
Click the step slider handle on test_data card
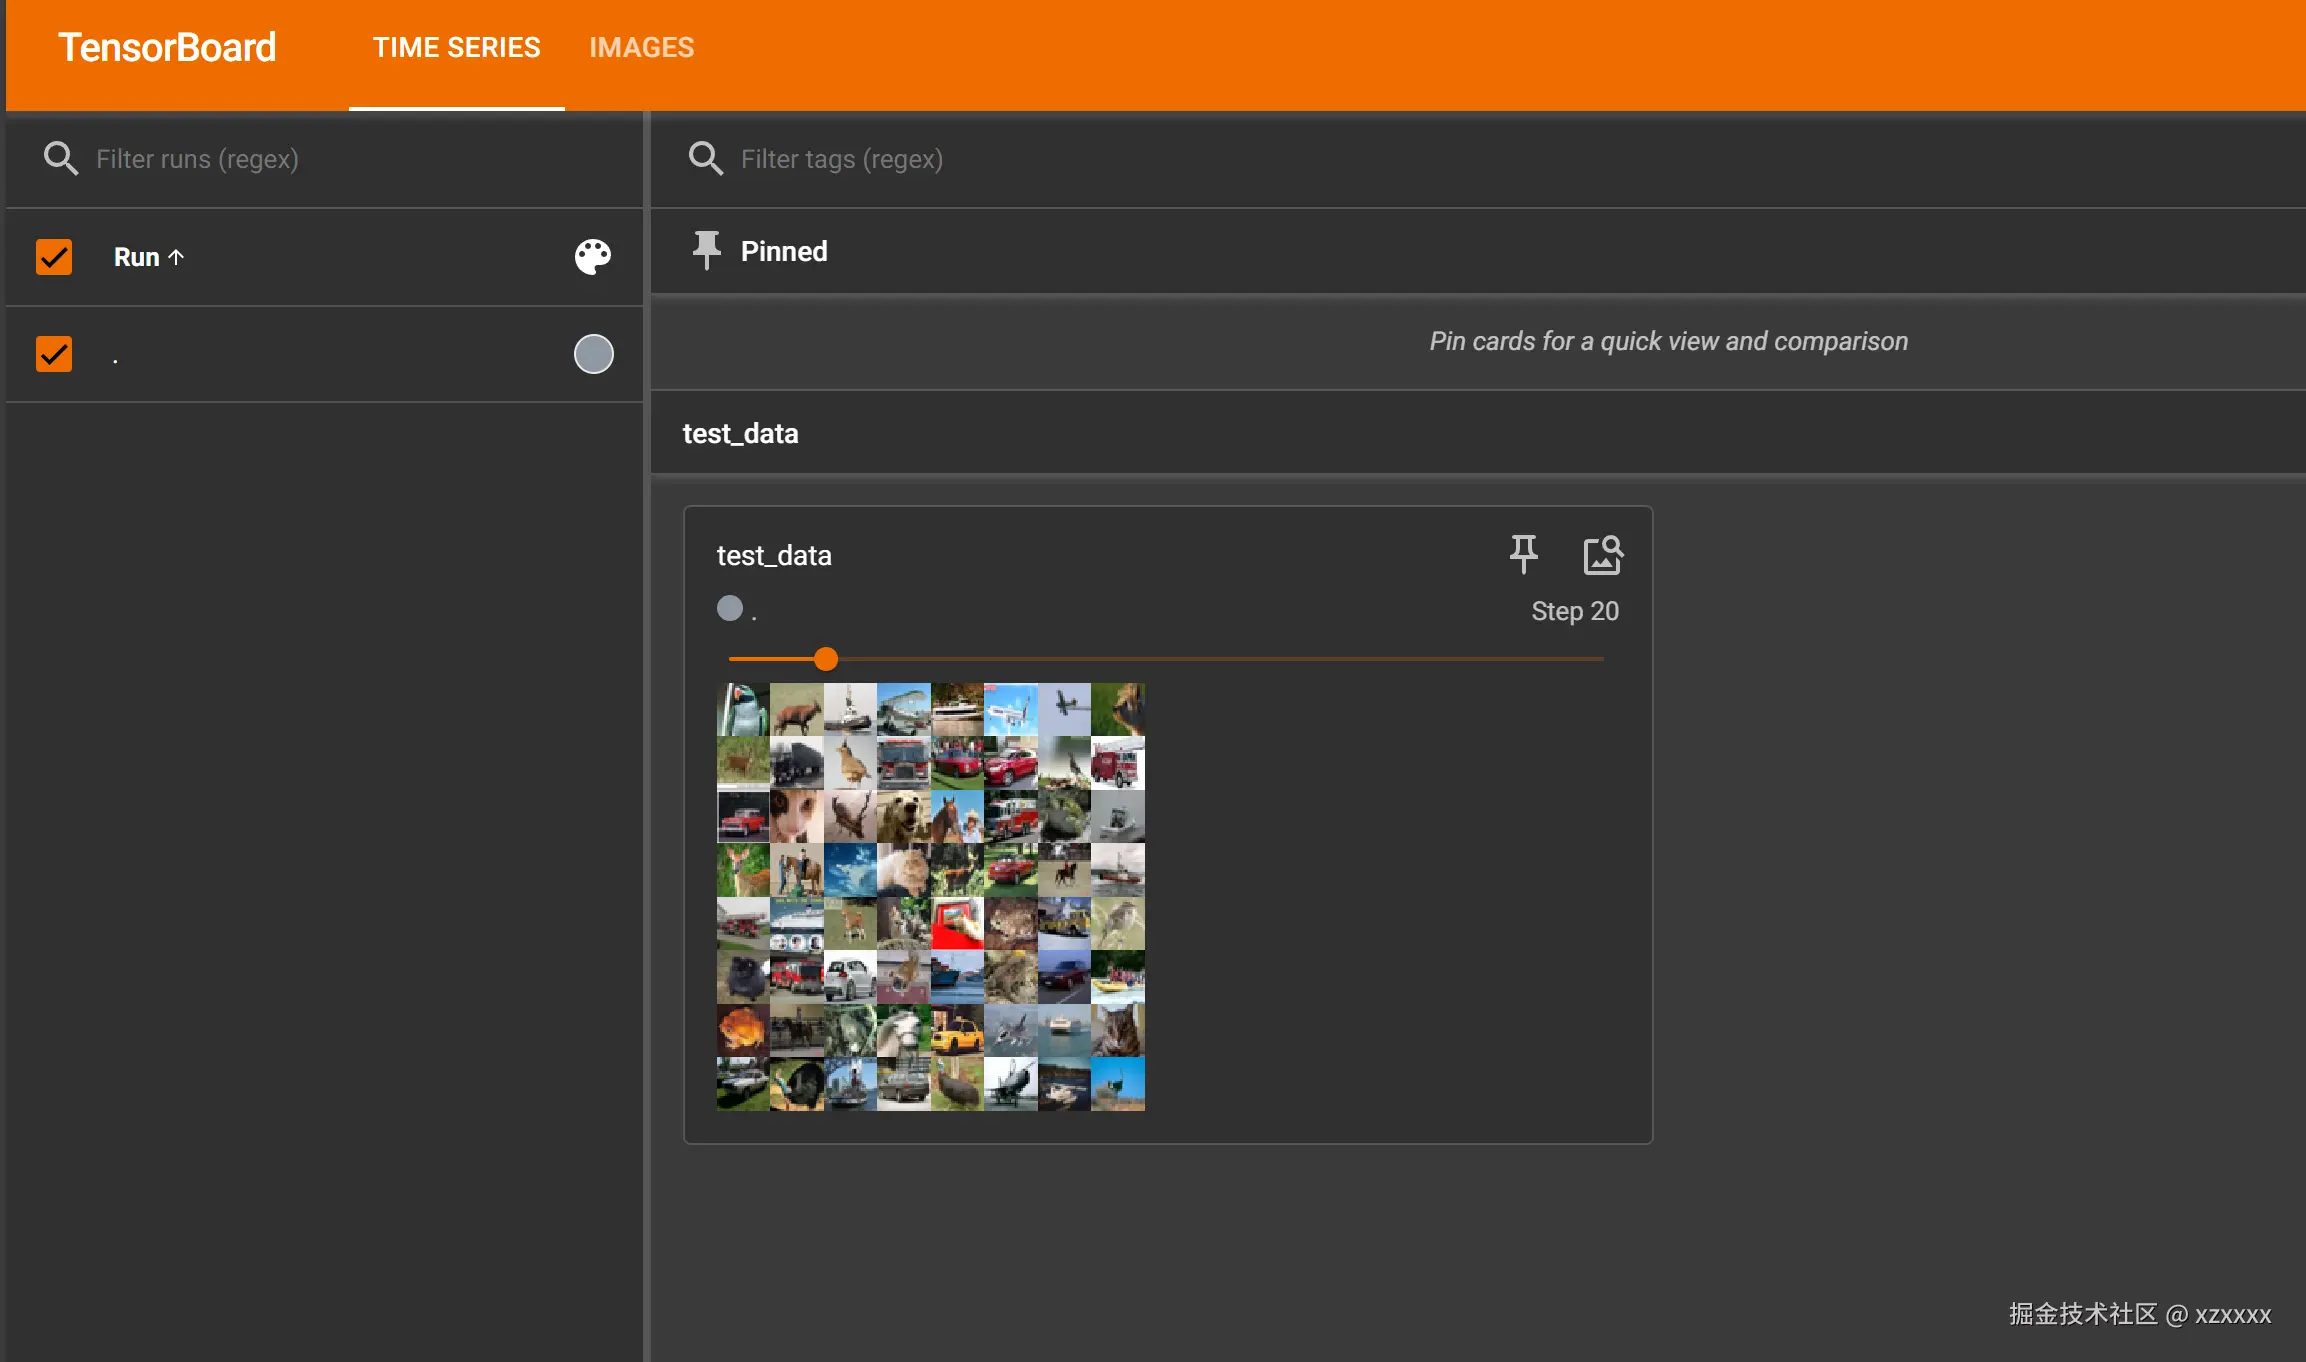tap(826, 659)
